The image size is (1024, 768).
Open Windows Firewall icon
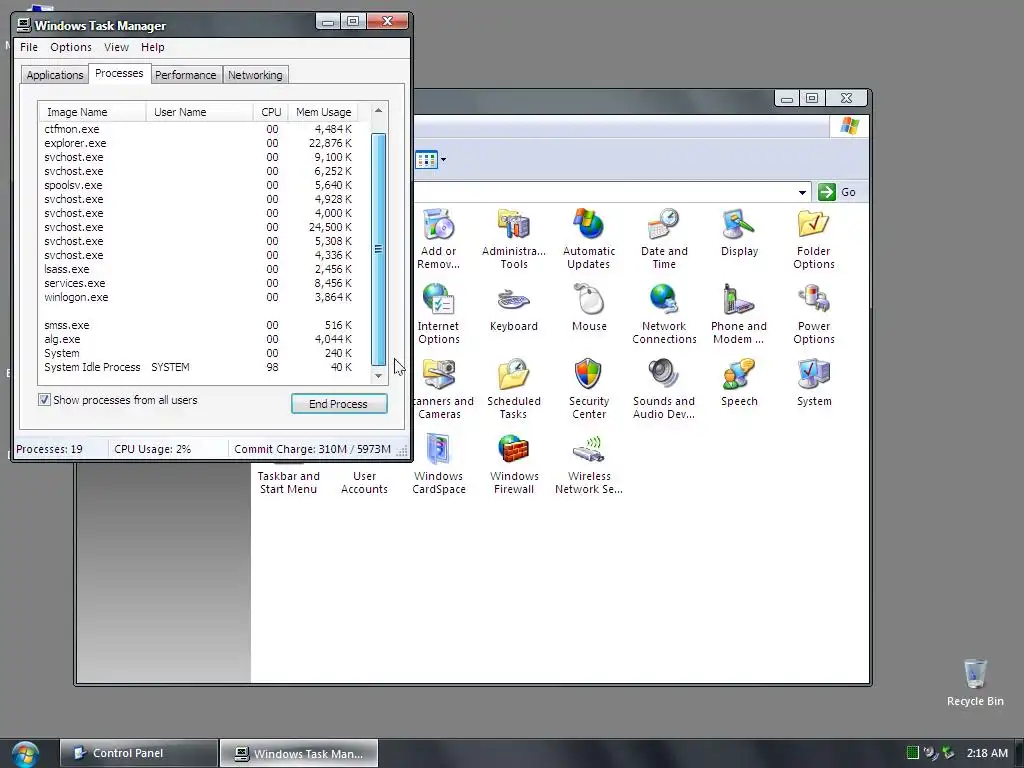coord(513,463)
